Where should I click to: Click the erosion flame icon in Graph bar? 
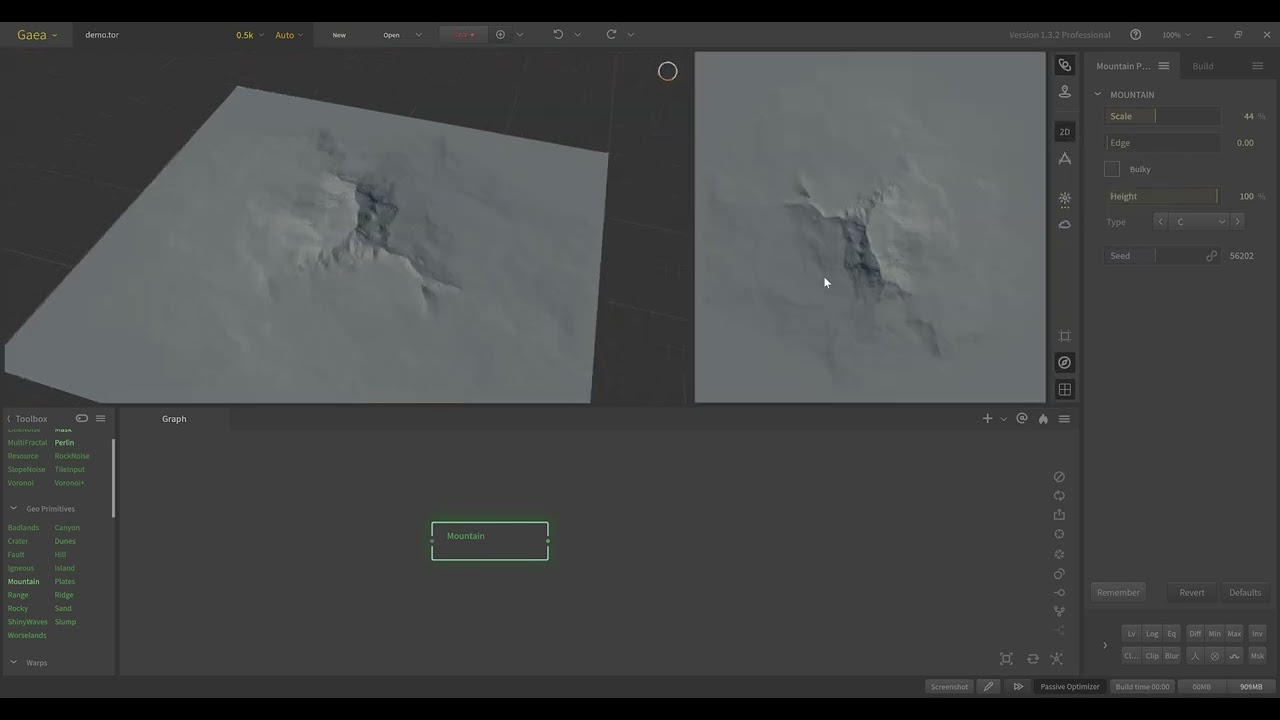(x=1043, y=419)
